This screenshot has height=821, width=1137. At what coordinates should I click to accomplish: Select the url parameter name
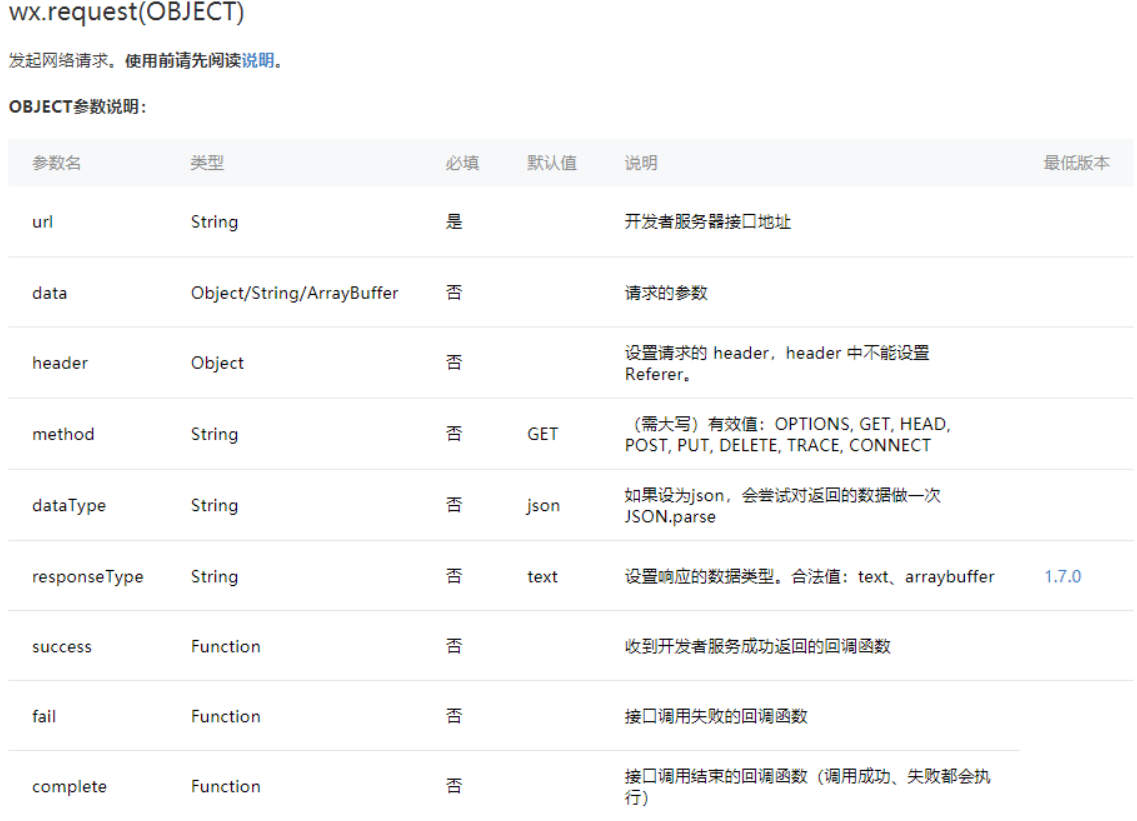[x=43, y=222]
